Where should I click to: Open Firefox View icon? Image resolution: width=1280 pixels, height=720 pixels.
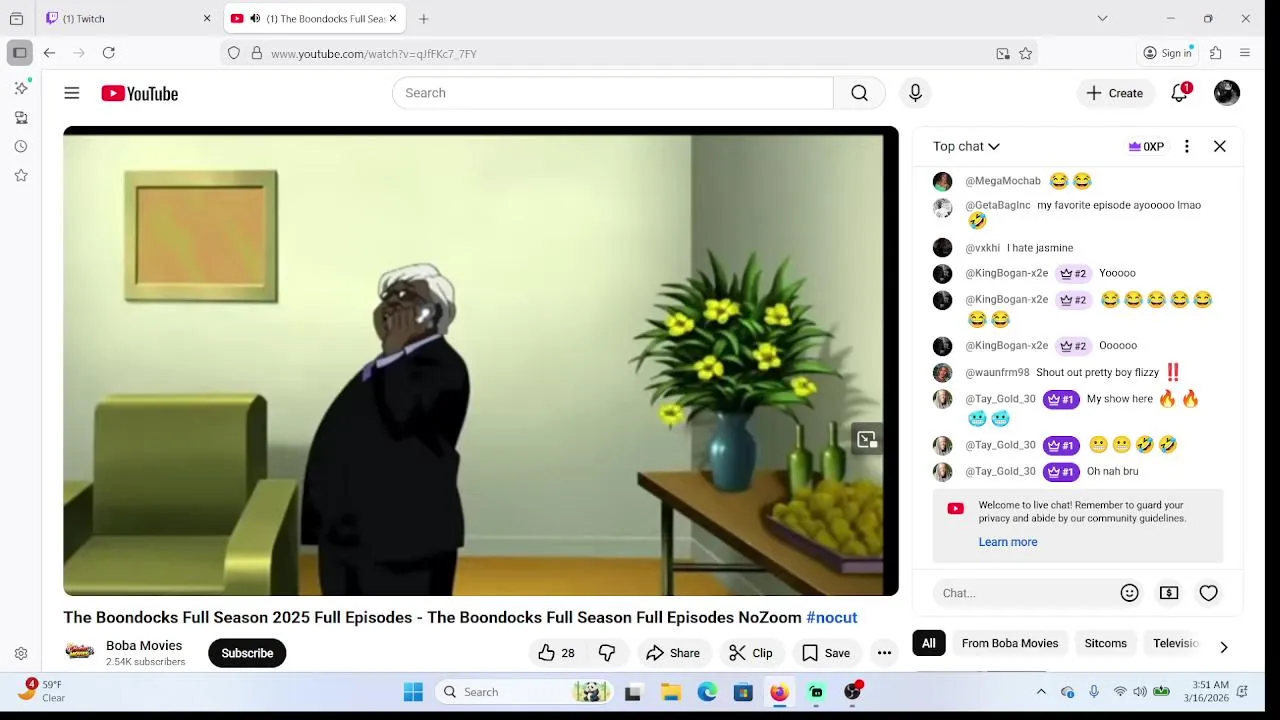pos(16,18)
